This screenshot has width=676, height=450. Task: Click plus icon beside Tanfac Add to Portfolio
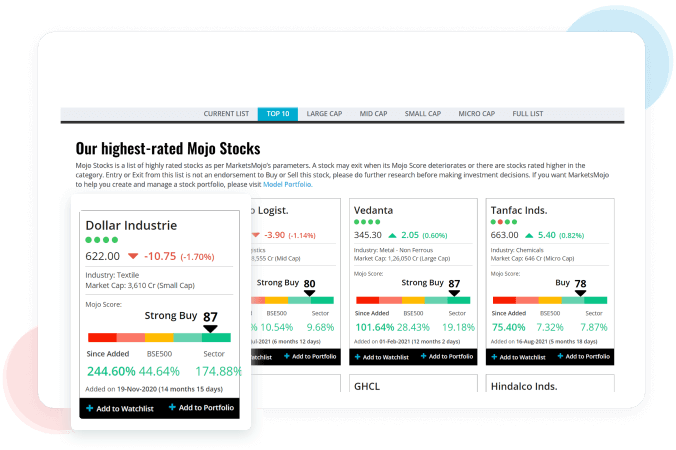[x=560, y=356]
